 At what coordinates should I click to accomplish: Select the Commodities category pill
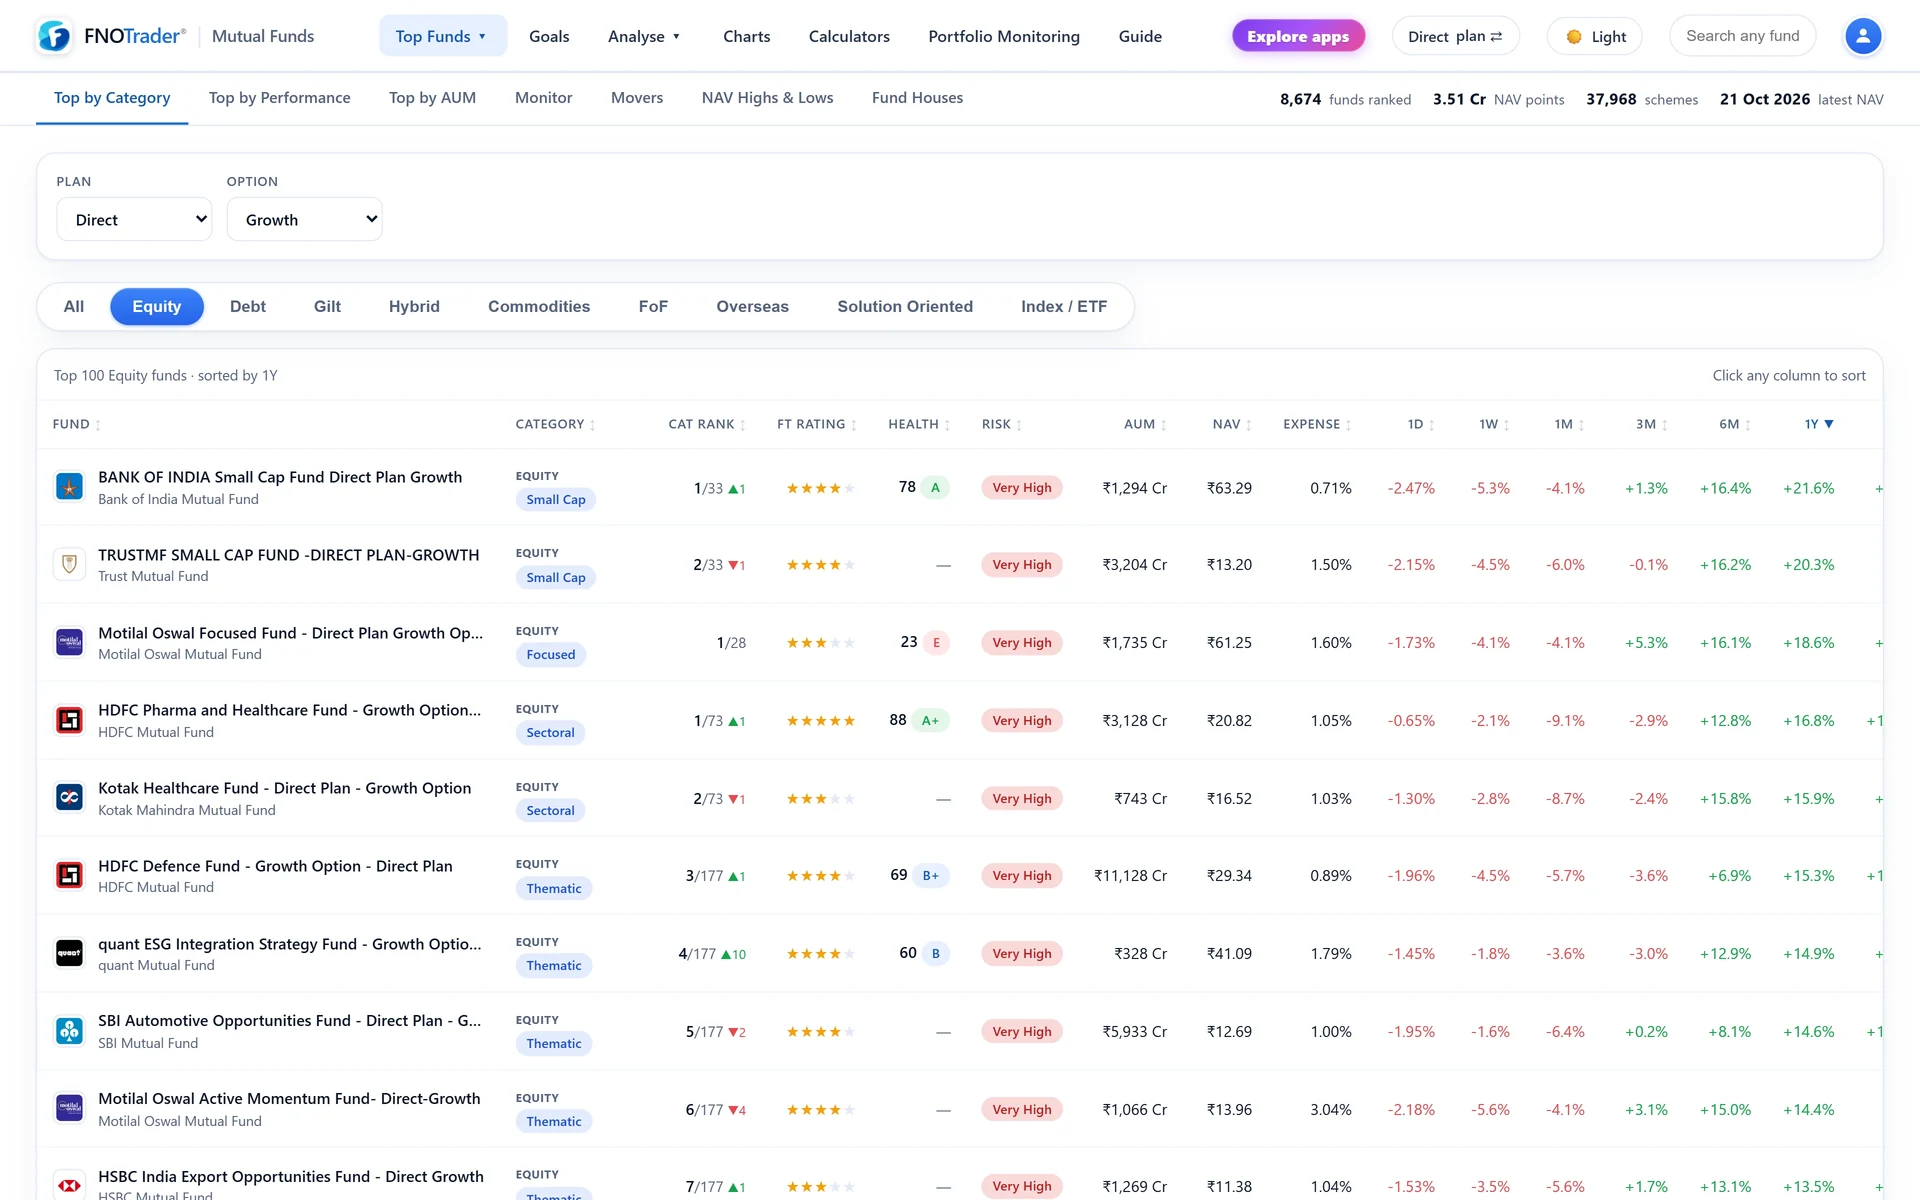pyautogui.click(x=539, y=306)
